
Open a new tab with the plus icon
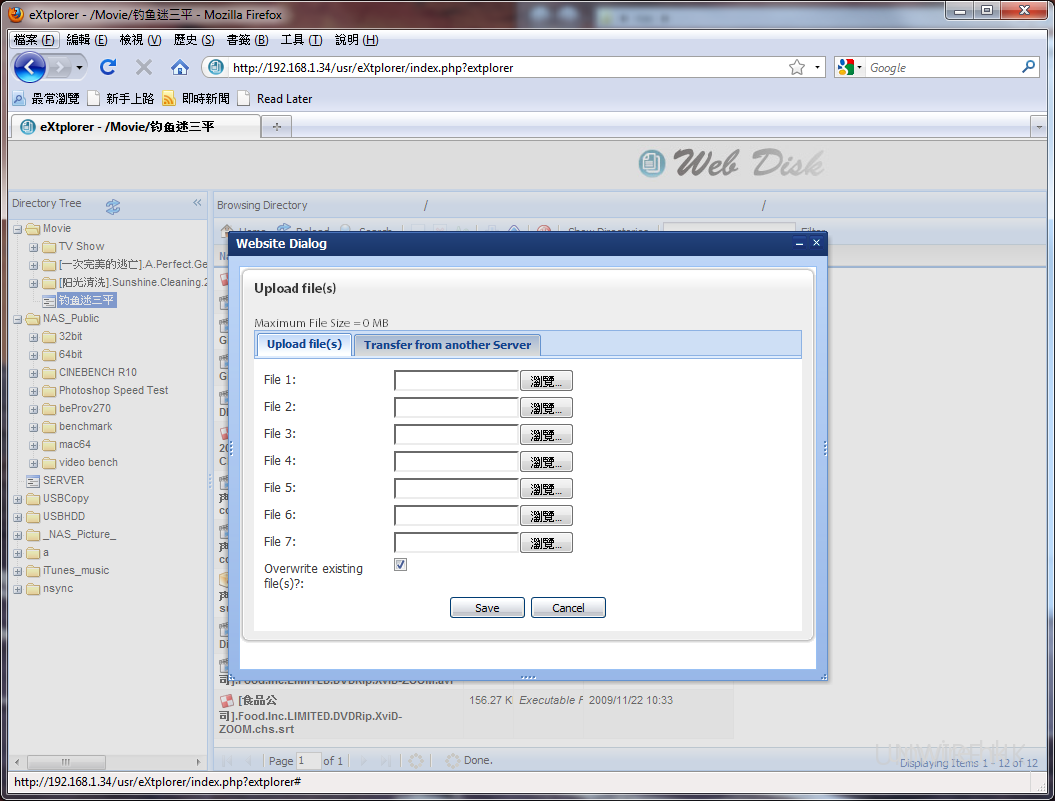(x=277, y=127)
